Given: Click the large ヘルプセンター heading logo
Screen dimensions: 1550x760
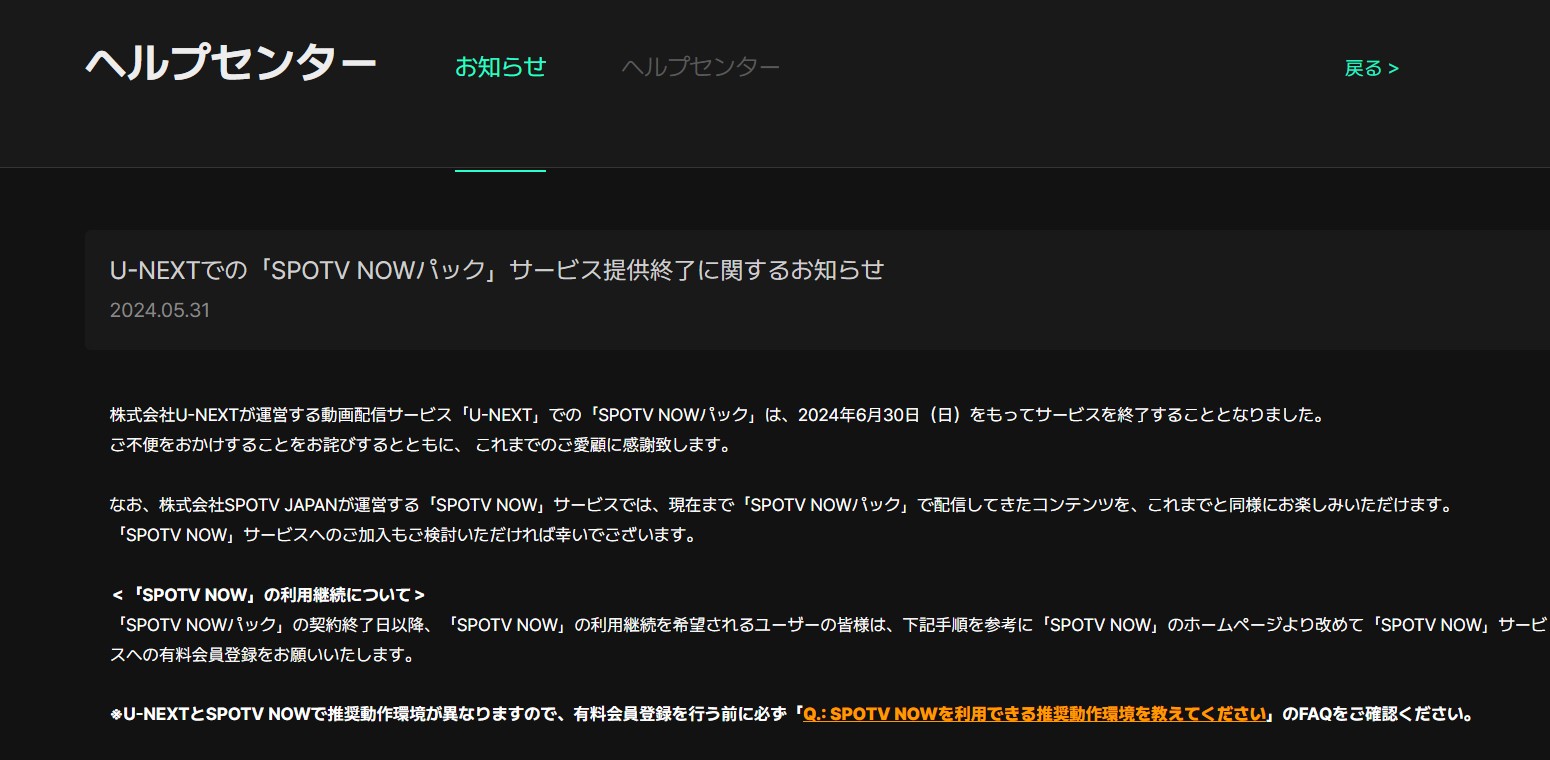Looking at the screenshot, I should click(x=231, y=63).
